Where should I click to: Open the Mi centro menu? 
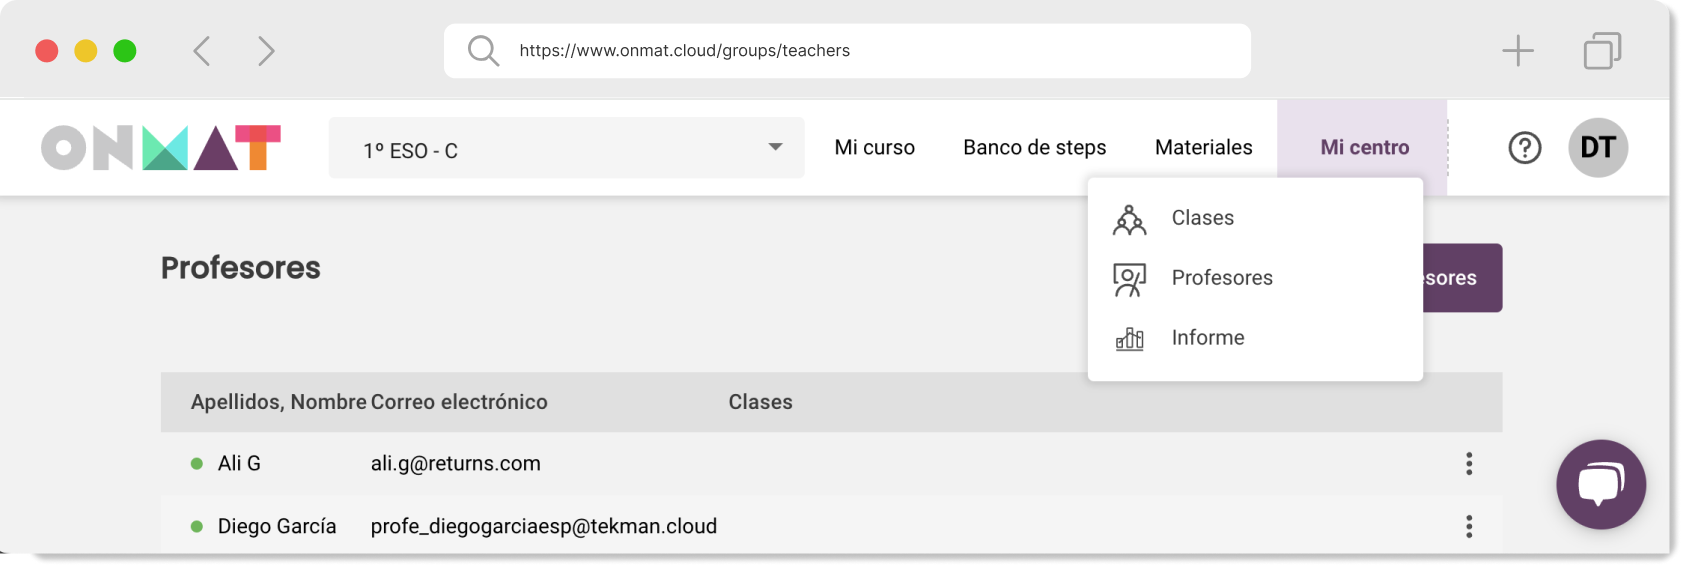click(1364, 148)
